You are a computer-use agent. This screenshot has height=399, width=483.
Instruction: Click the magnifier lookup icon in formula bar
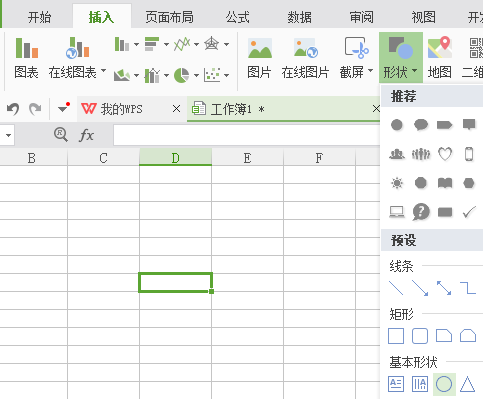pos(61,135)
